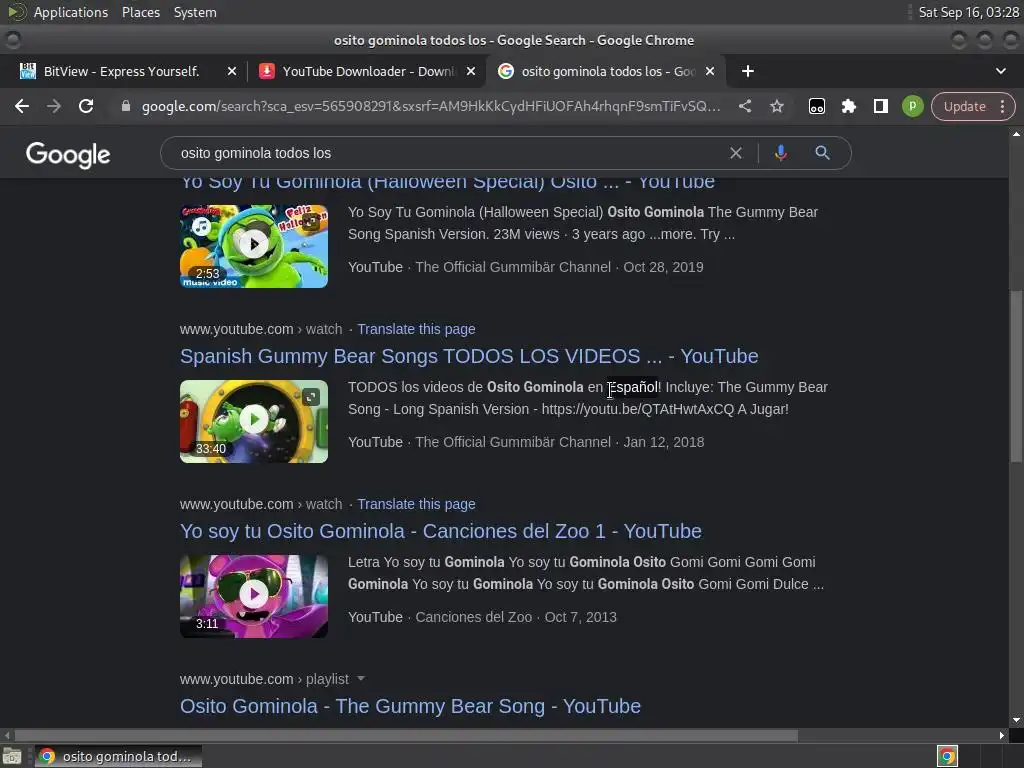Open Yo Soy Tu Gominola Halloween Special link
This screenshot has height=768, width=1024.
point(447,182)
